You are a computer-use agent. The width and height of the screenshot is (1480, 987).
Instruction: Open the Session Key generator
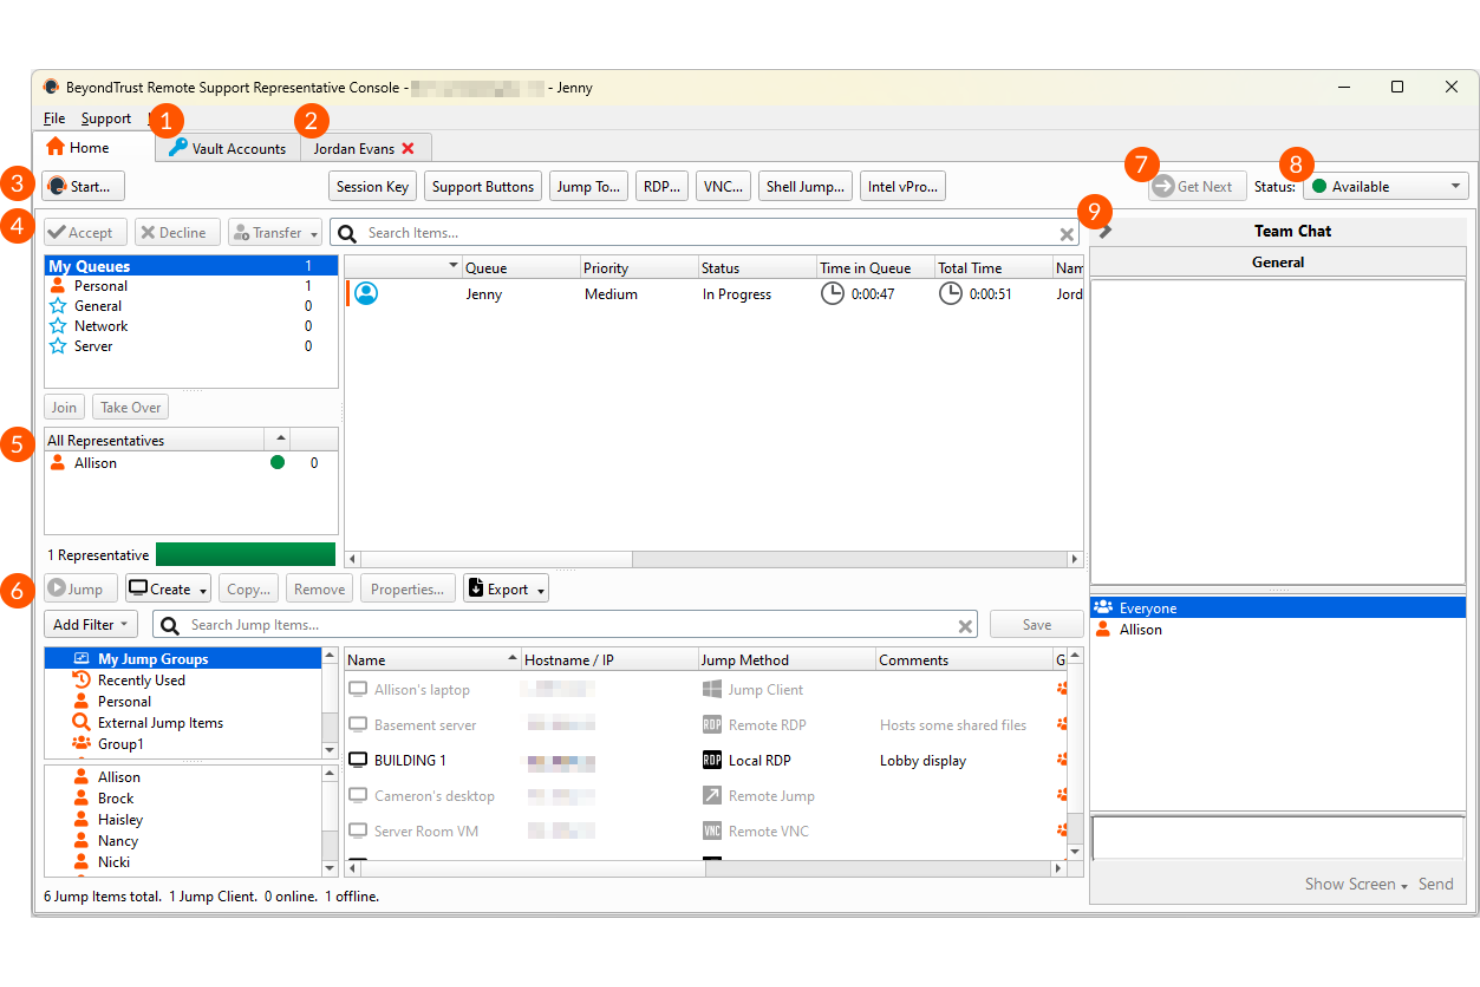tap(372, 186)
